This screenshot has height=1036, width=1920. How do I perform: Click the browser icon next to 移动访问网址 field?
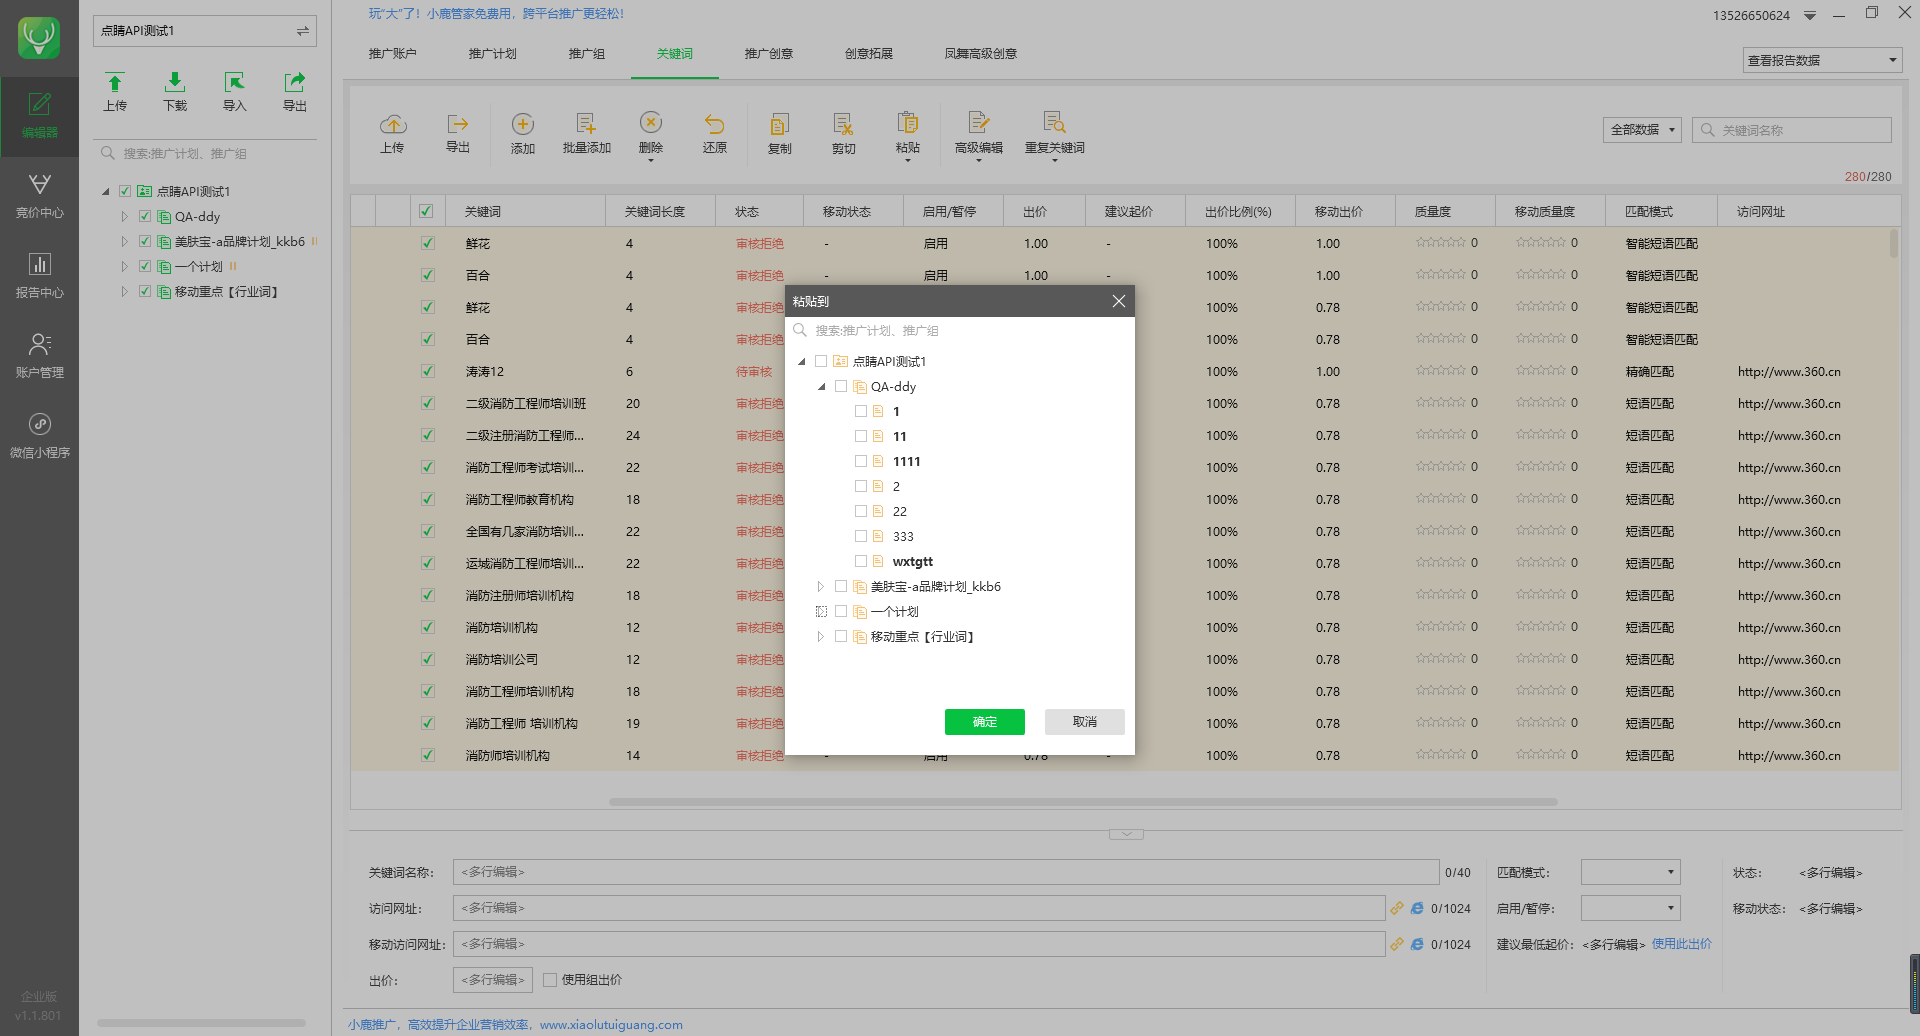(x=1417, y=944)
